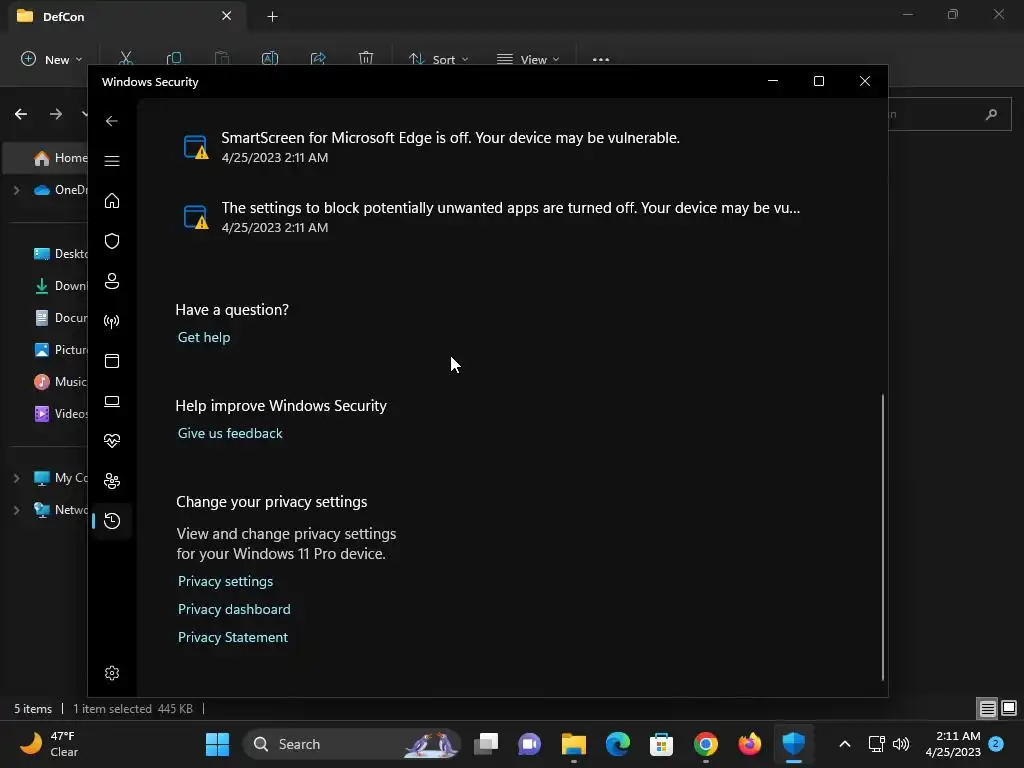
Task: Click Rename icon in File Explorer toolbar
Action: (x=270, y=58)
